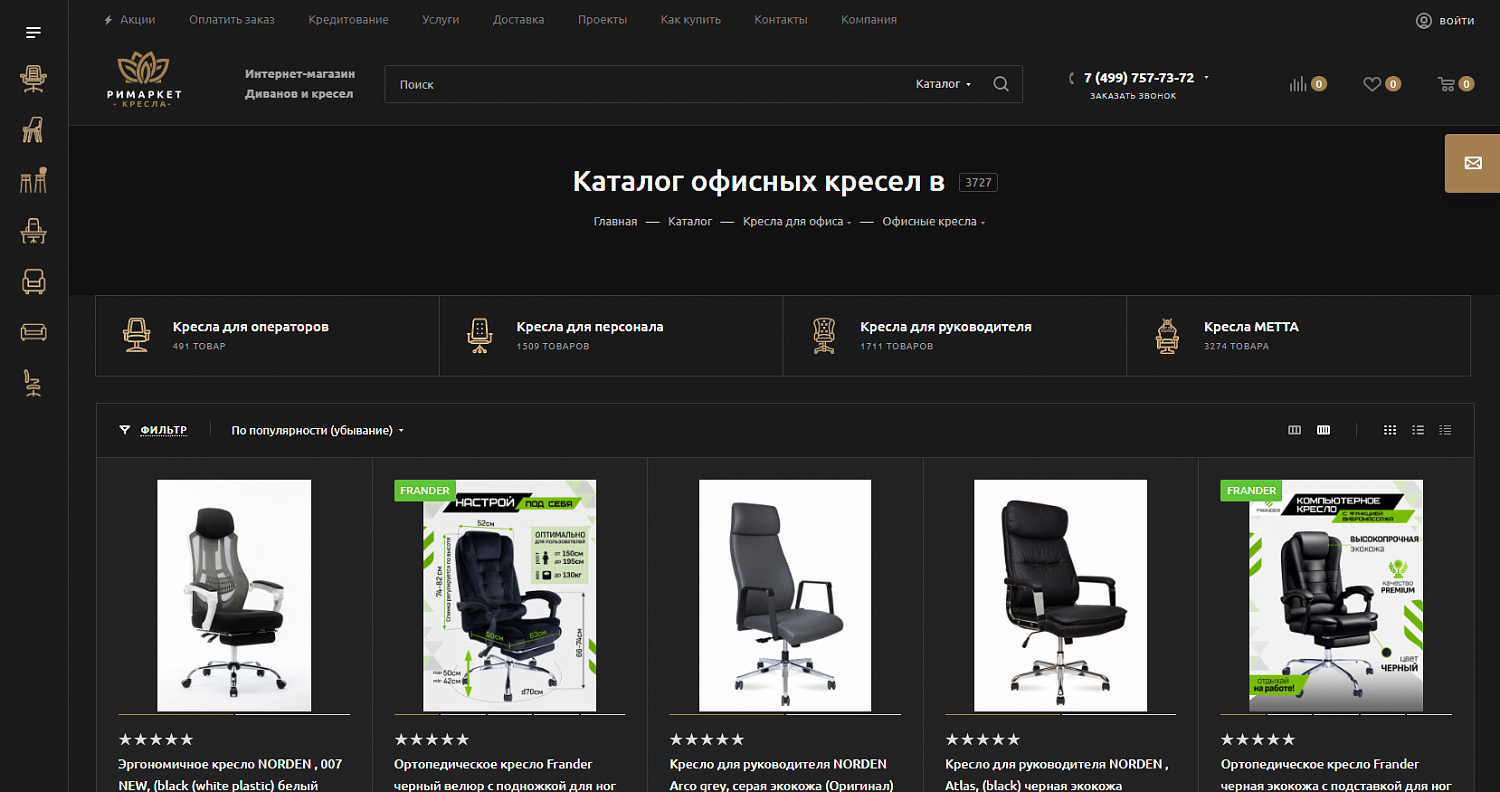
Task: Select the list view with thumbnails
Action: click(1418, 430)
